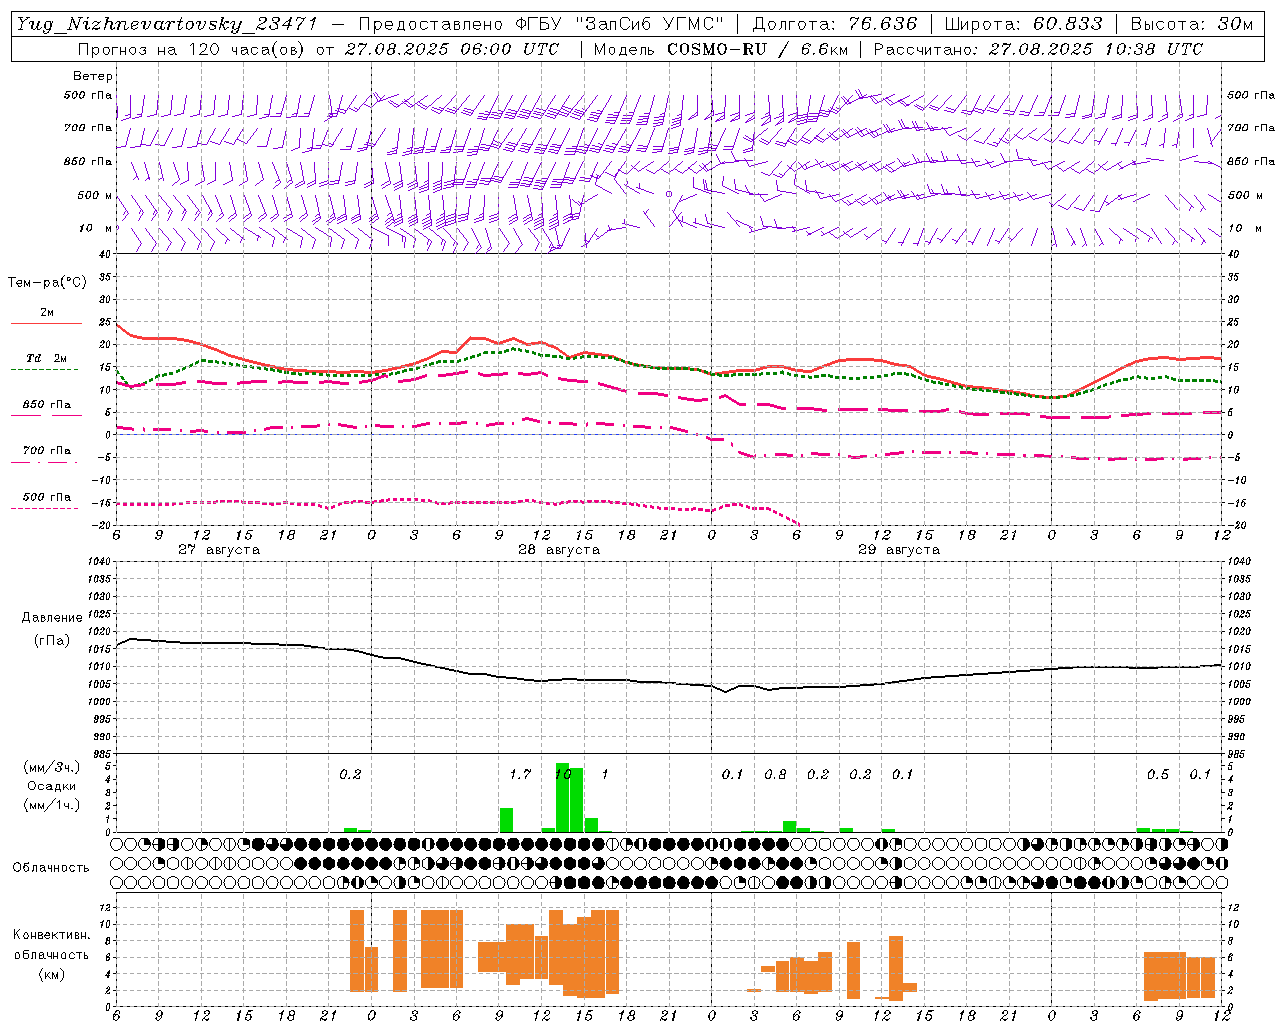This screenshot has height=1024, width=1280.
Task: Select the Широта: 60.833 field
Action: (1023, 24)
